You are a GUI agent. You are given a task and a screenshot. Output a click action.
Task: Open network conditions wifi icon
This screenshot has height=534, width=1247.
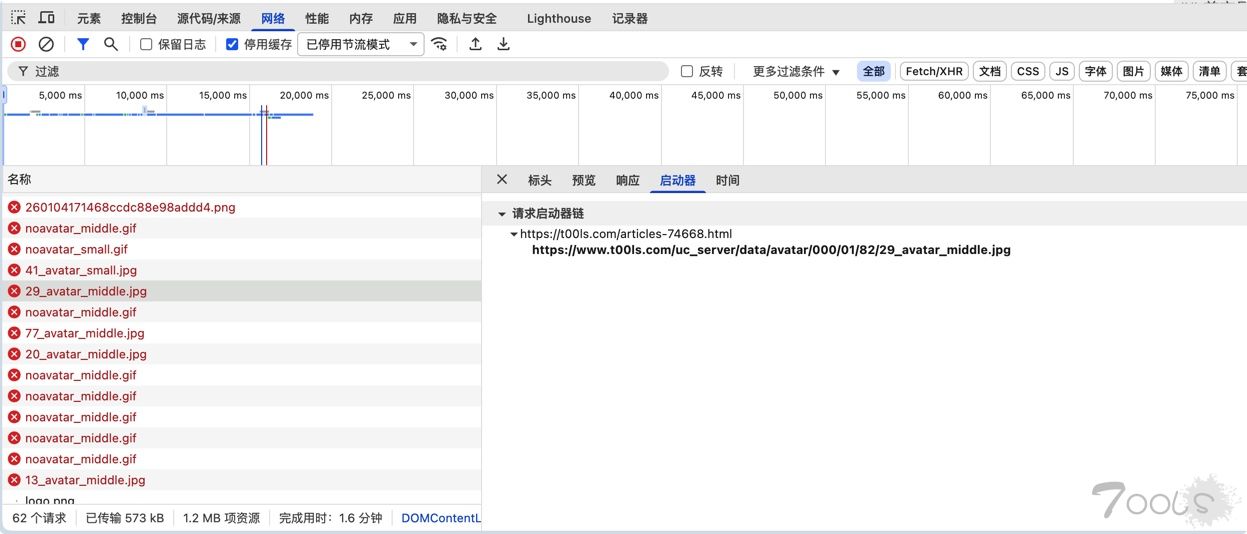coord(439,44)
